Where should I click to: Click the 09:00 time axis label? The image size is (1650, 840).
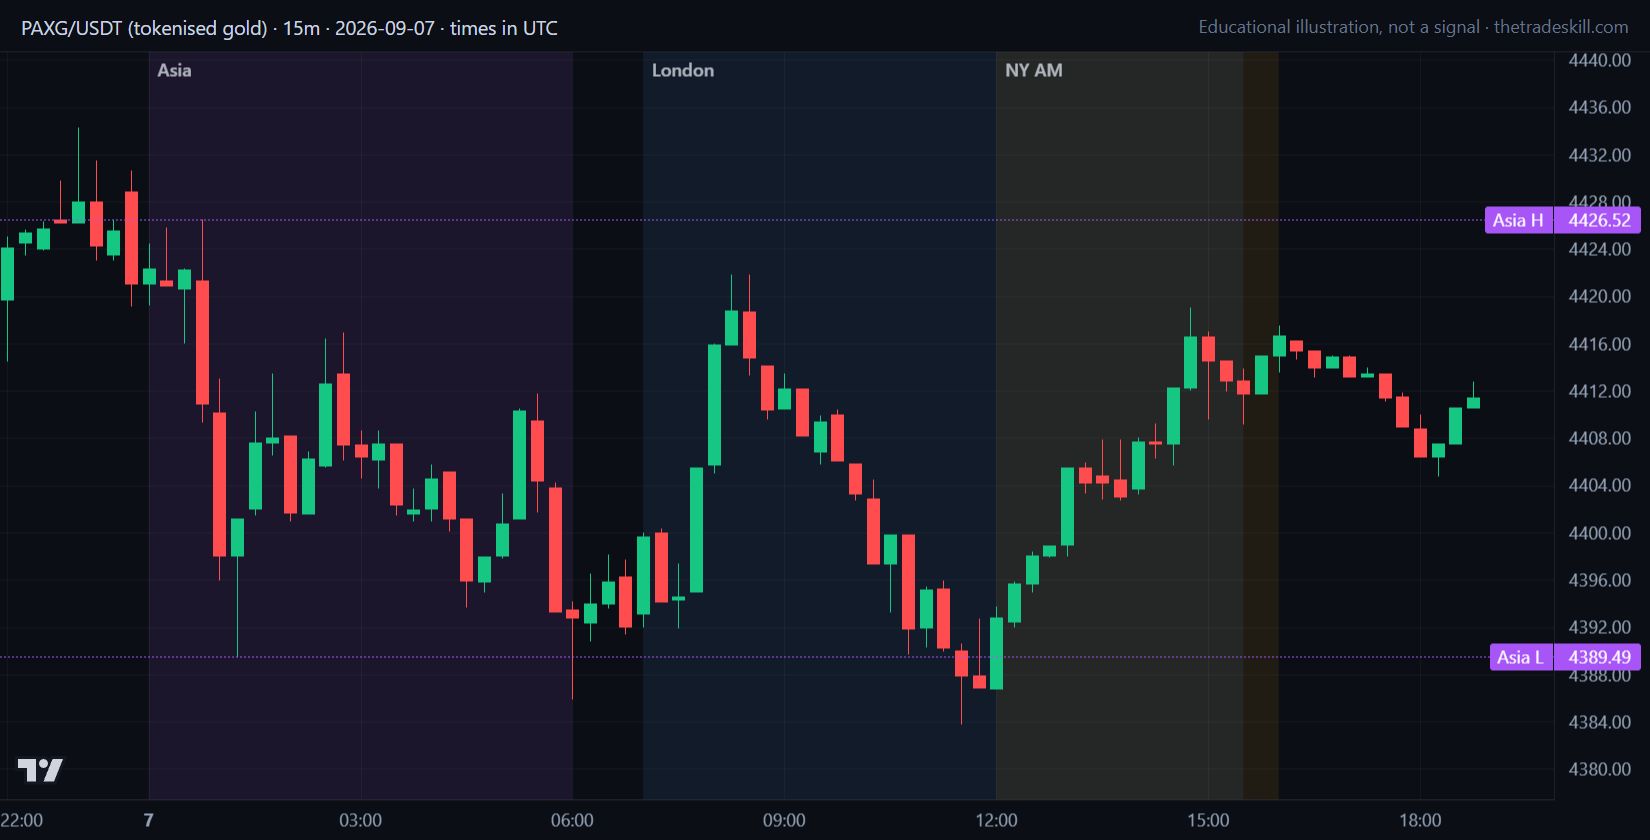[x=784, y=820]
